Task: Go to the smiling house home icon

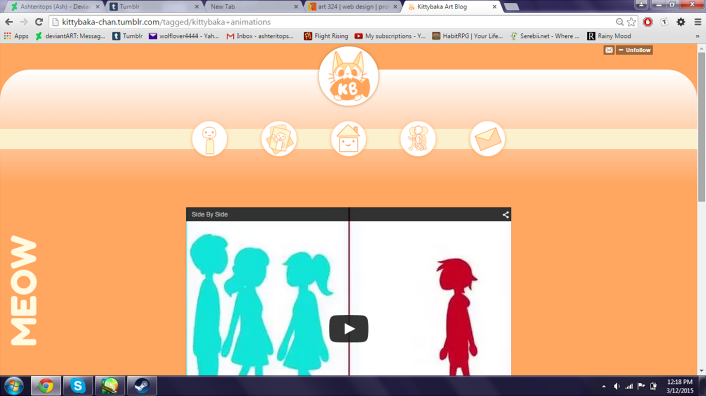Action: pyautogui.click(x=348, y=139)
